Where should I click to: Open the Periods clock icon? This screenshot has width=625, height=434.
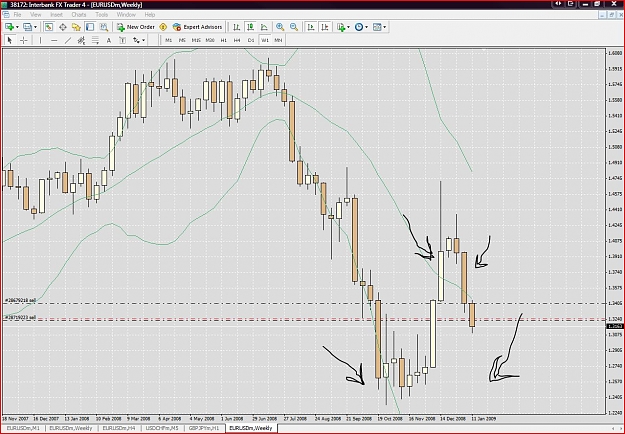coord(359,27)
